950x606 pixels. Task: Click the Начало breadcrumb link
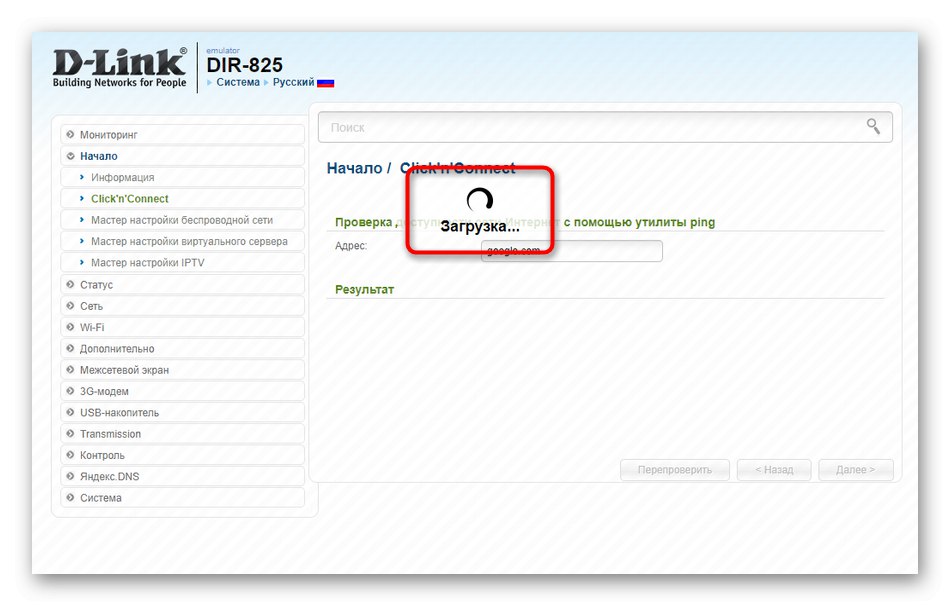(x=354, y=168)
